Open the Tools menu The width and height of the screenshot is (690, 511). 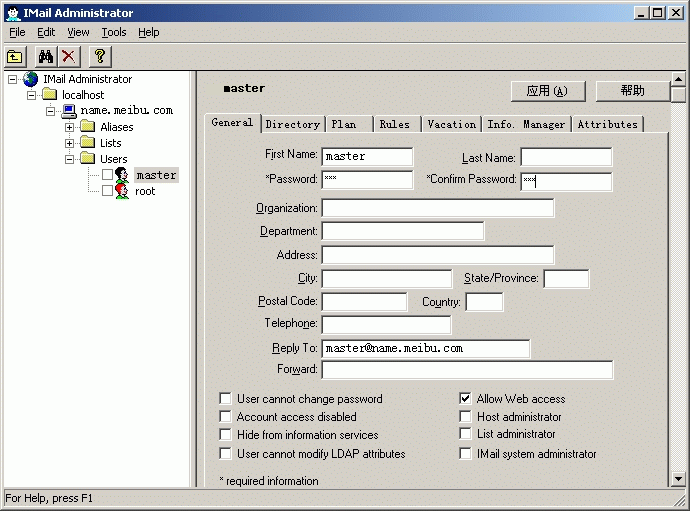pos(114,32)
